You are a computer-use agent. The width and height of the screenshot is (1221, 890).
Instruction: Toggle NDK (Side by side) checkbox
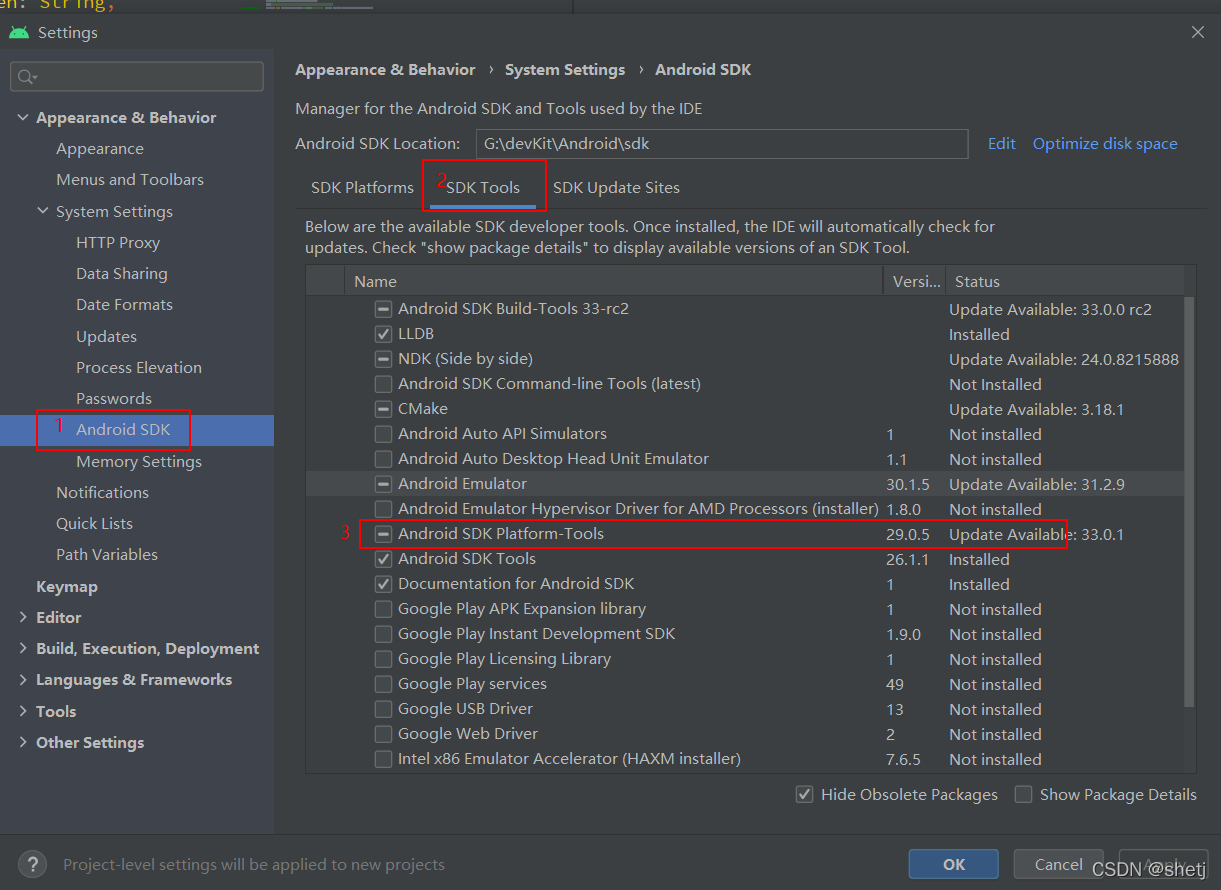point(383,359)
